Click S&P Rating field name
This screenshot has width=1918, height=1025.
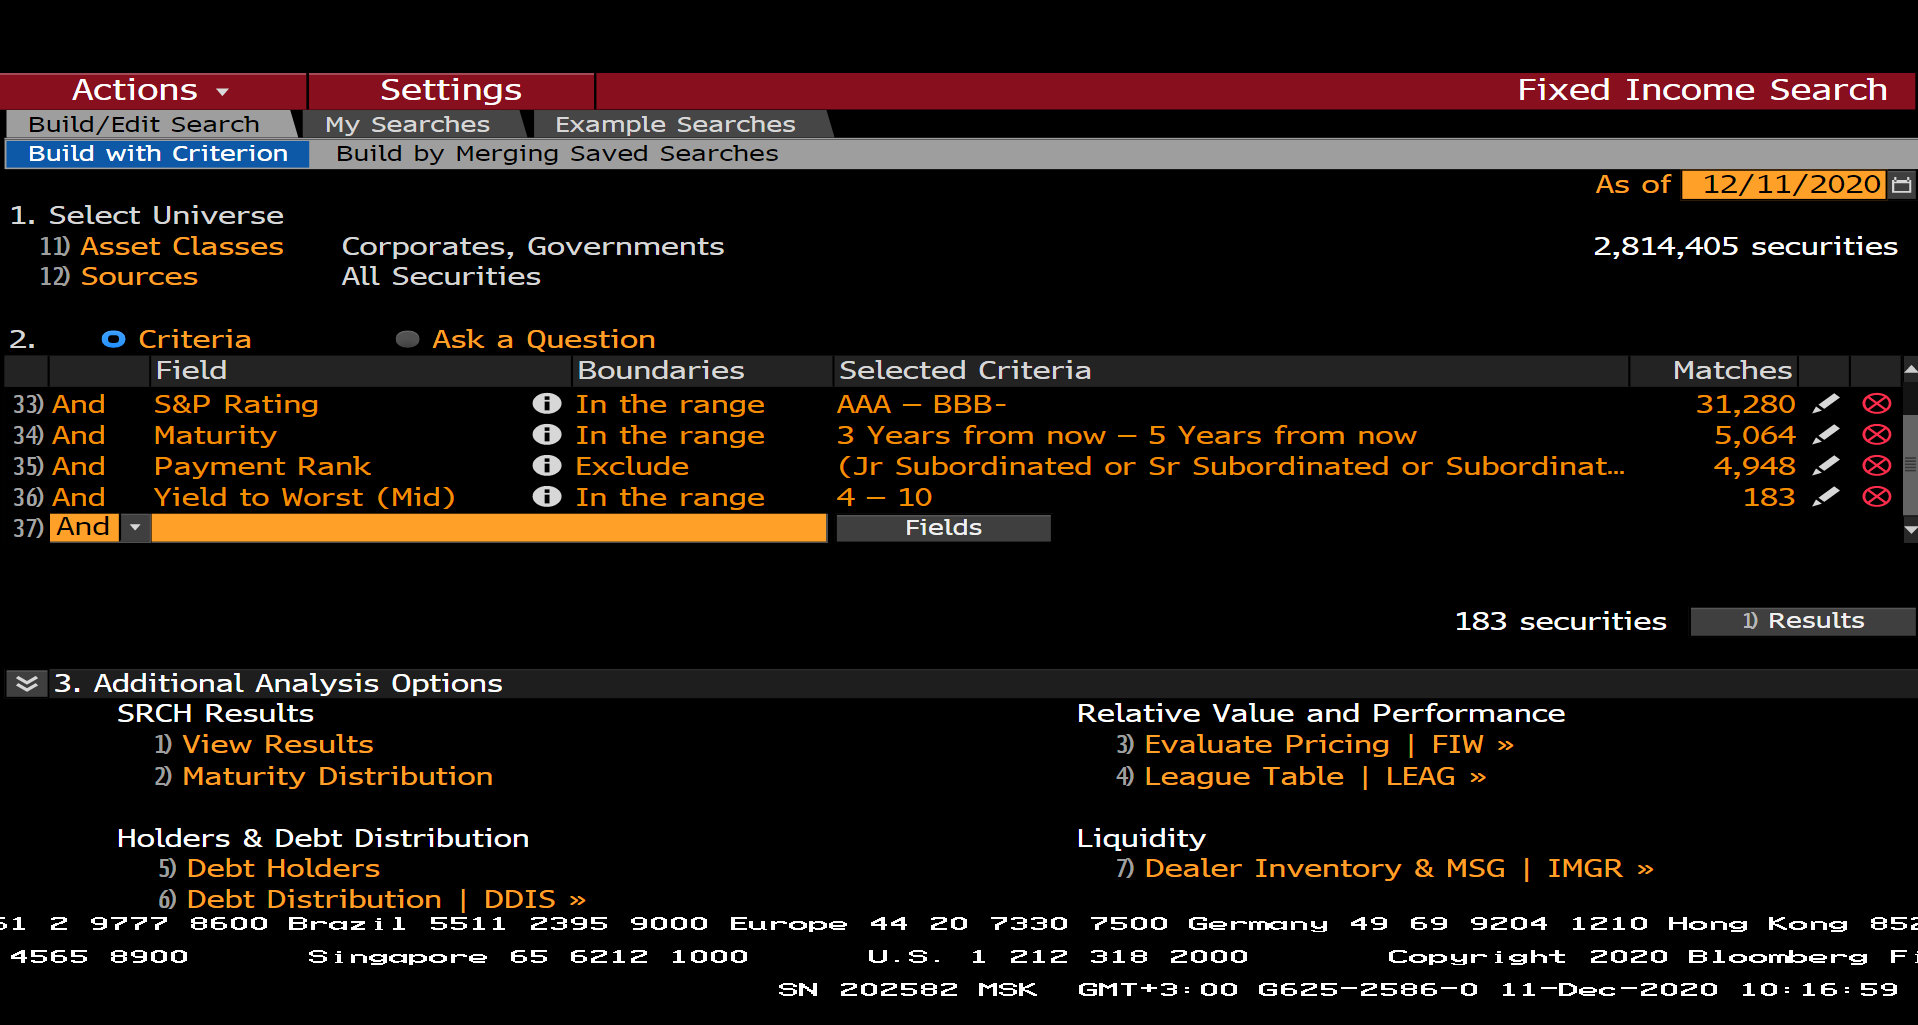tap(236, 404)
